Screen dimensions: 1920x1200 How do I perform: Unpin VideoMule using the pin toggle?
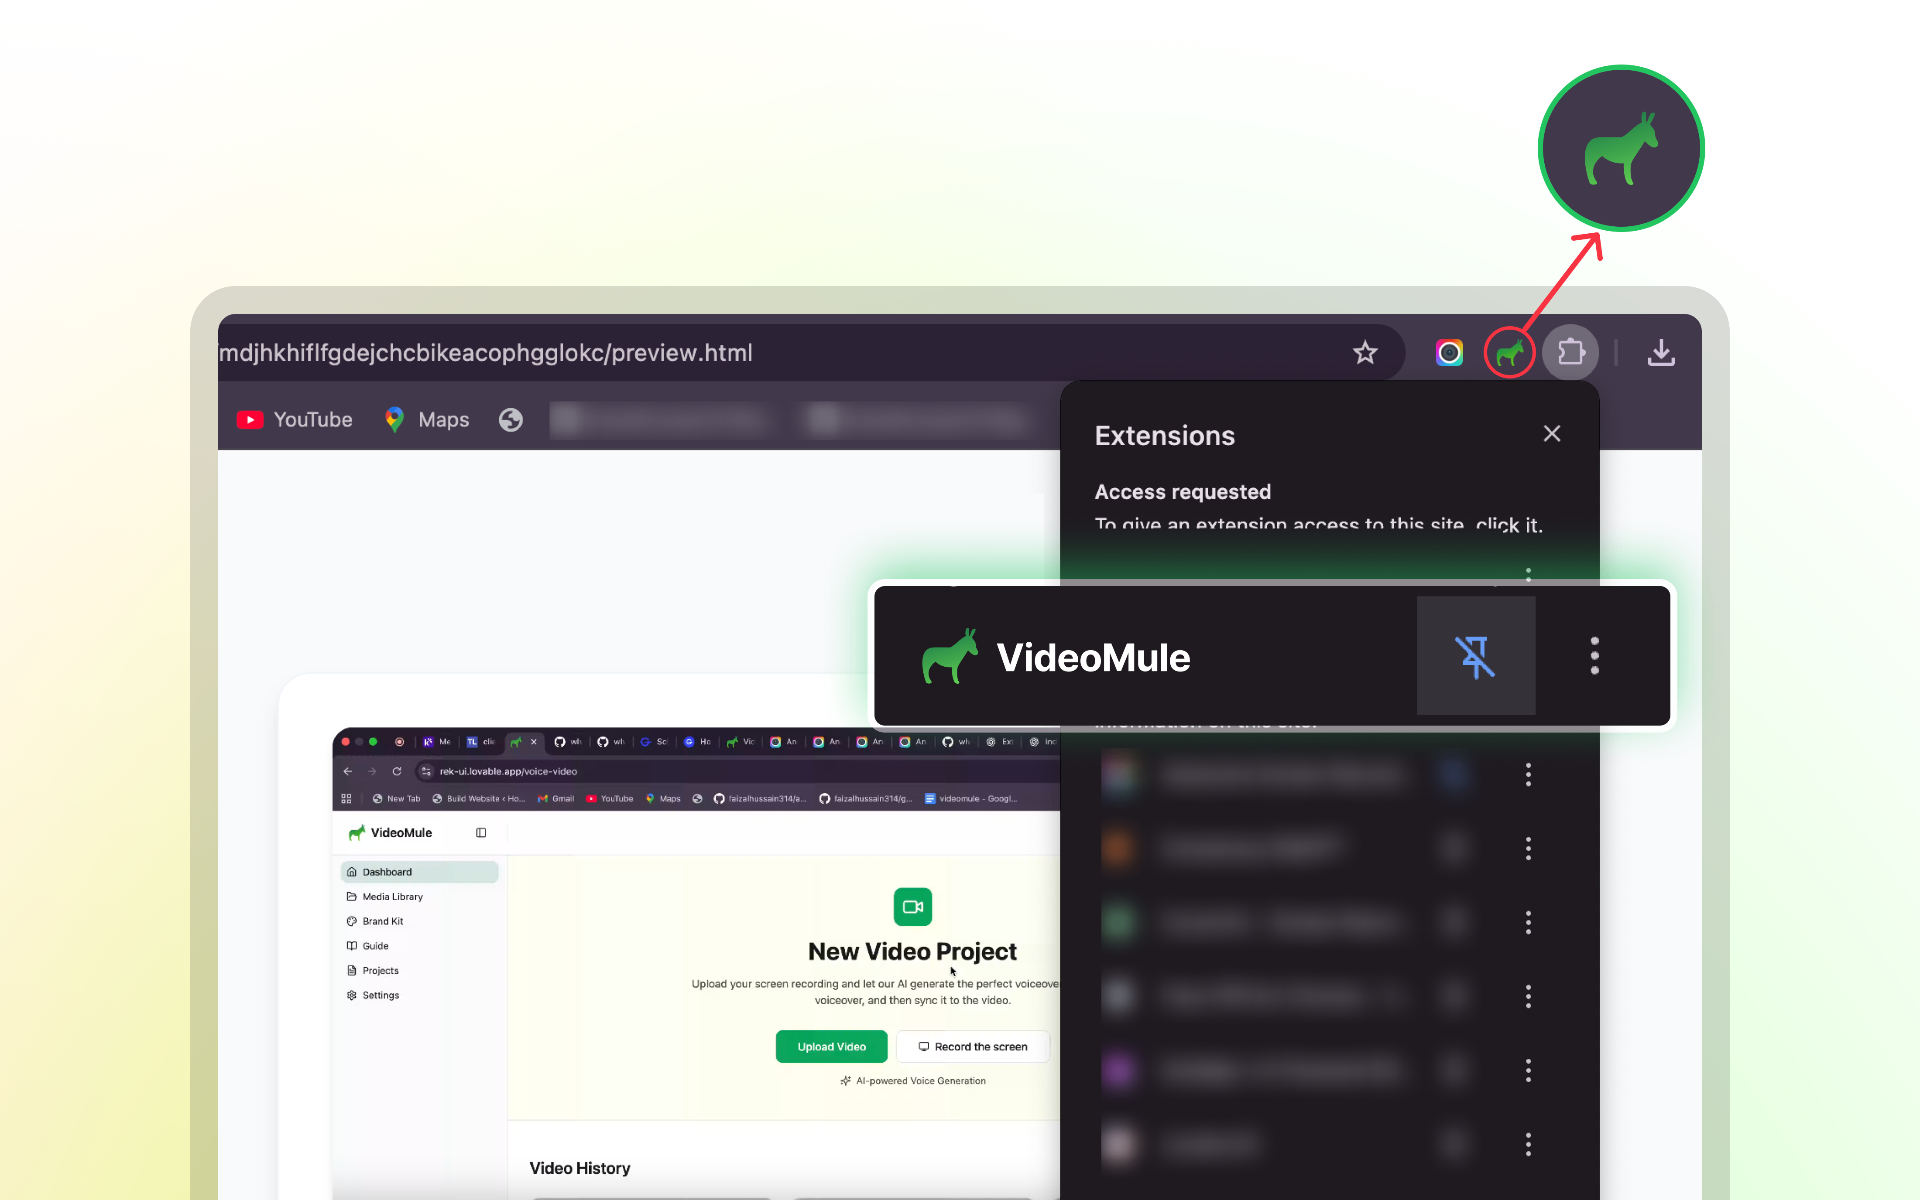tap(1475, 657)
